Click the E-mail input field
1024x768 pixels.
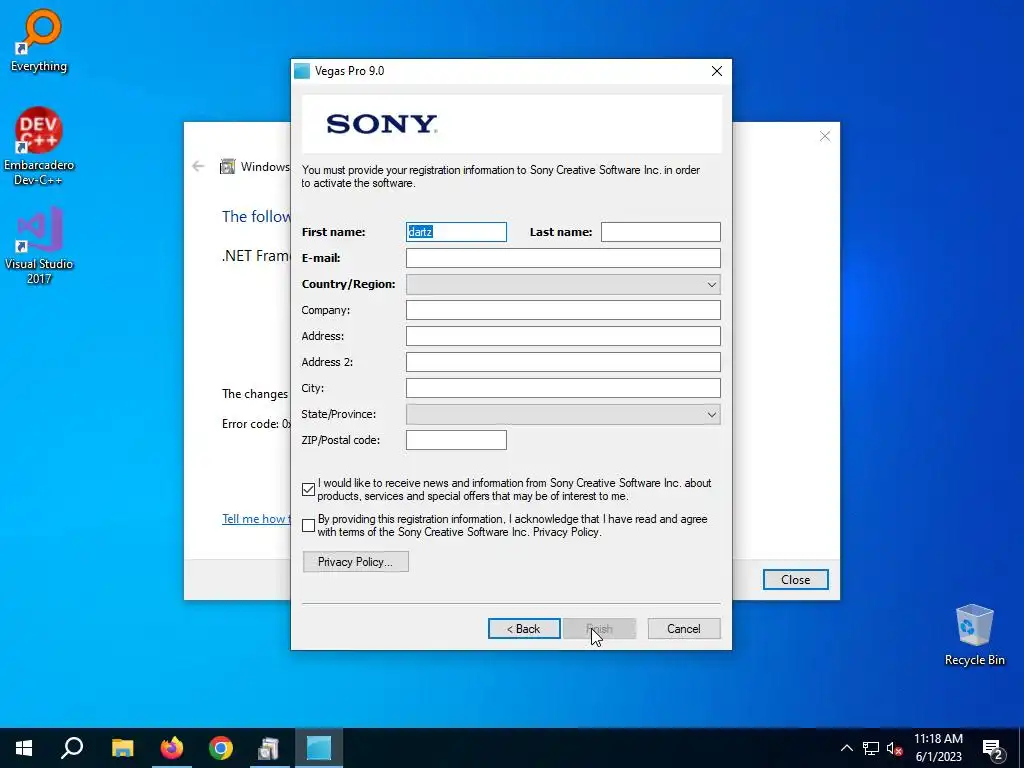click(563, 258)
